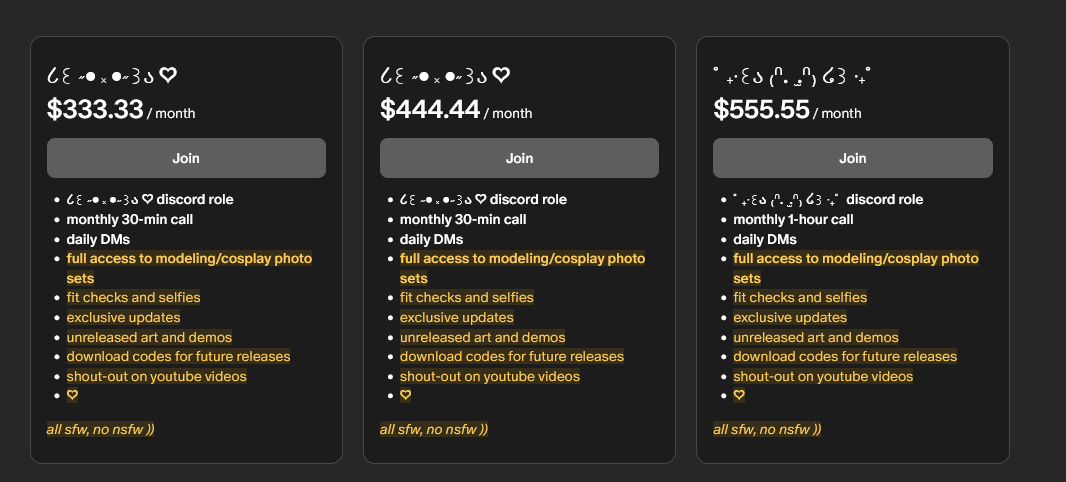The width and height of the screenshot is (1066, 482).
Task: Select "daily DMs" in the $555.55 tier
Action: 765,239
